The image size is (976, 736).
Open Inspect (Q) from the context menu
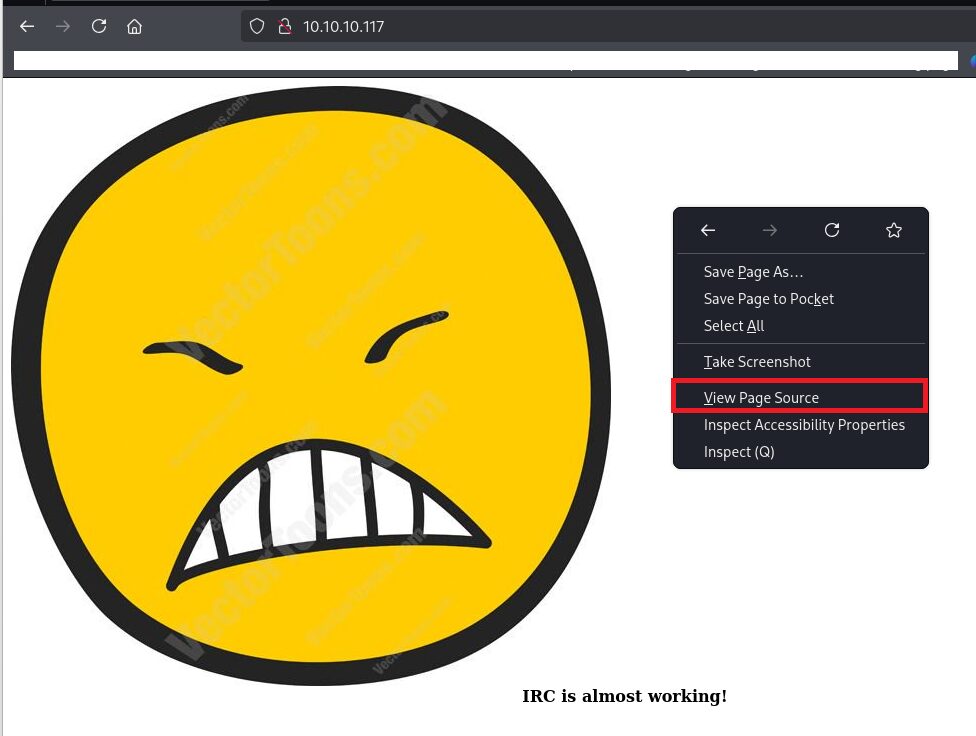point(739,452)
